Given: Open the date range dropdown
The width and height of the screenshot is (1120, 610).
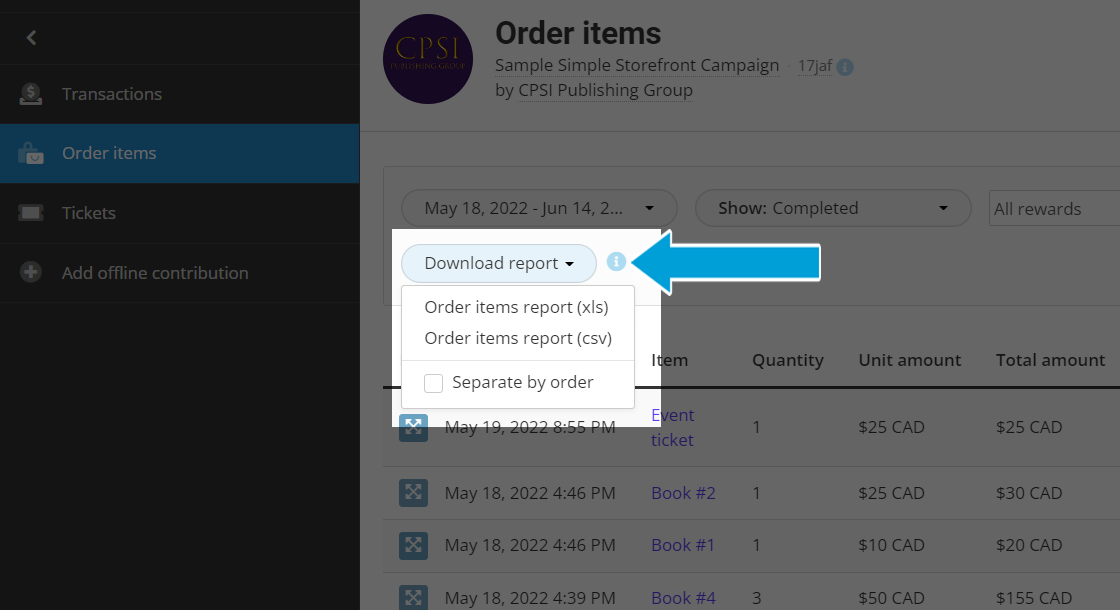Looking at the screenshot, I should 539,209.
